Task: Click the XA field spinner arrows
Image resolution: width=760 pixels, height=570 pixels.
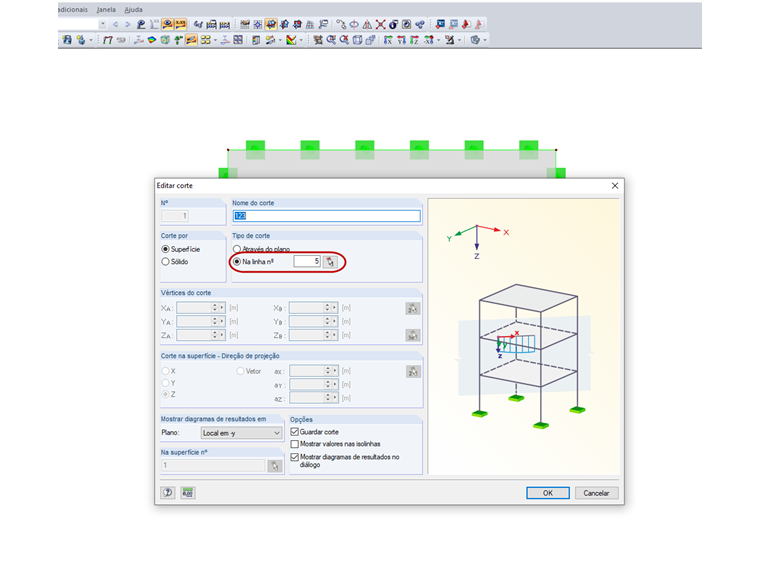Action: tap(215, 308)
